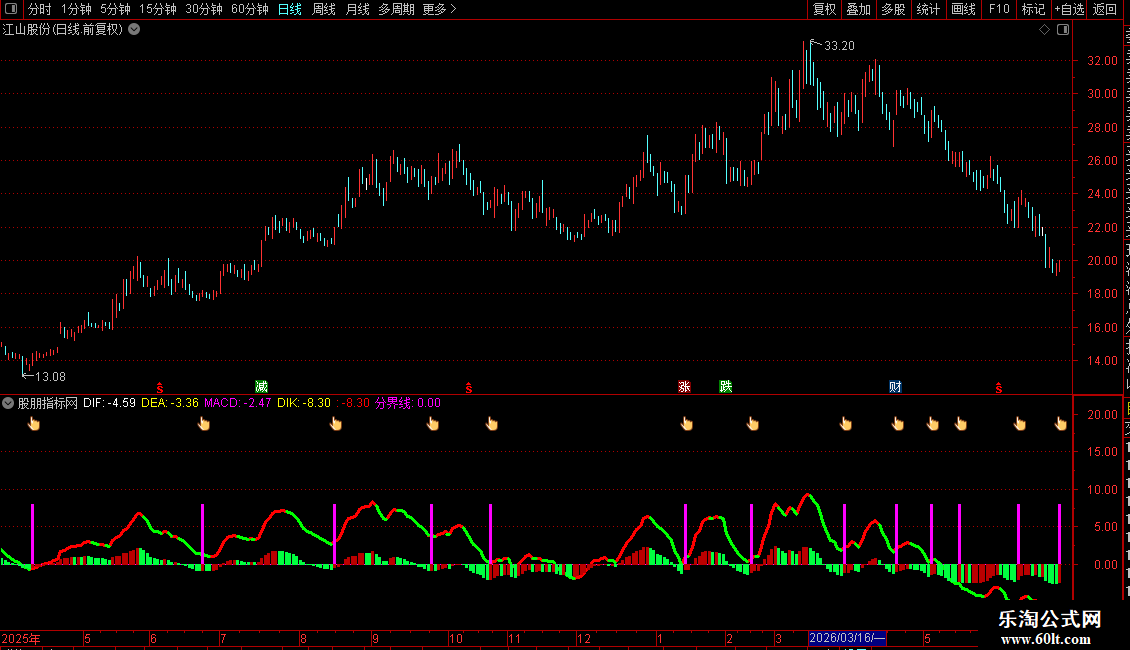Click the 13.08 low price label
Image resolution: width=1130 pixels, height=650 pixels.
50,377
